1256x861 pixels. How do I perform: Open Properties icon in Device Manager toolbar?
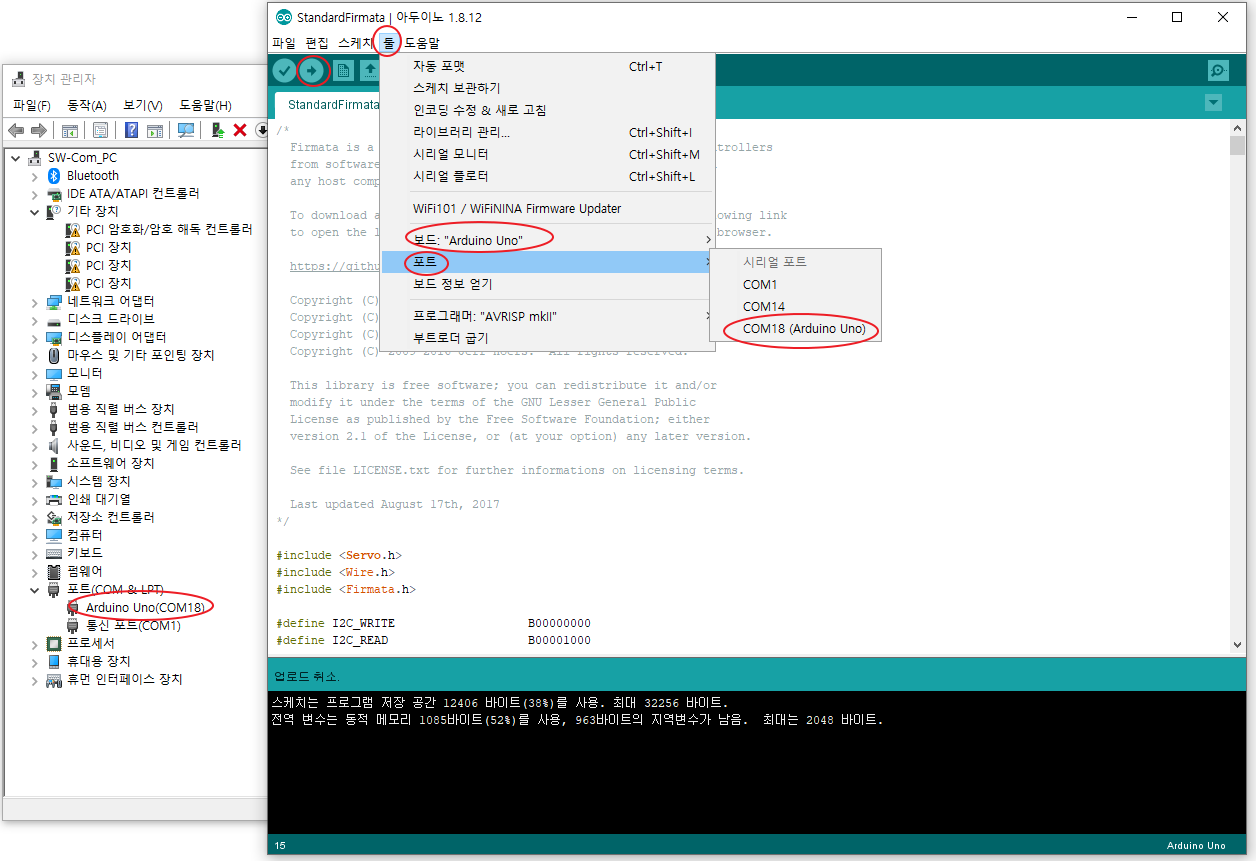point(100,130)
